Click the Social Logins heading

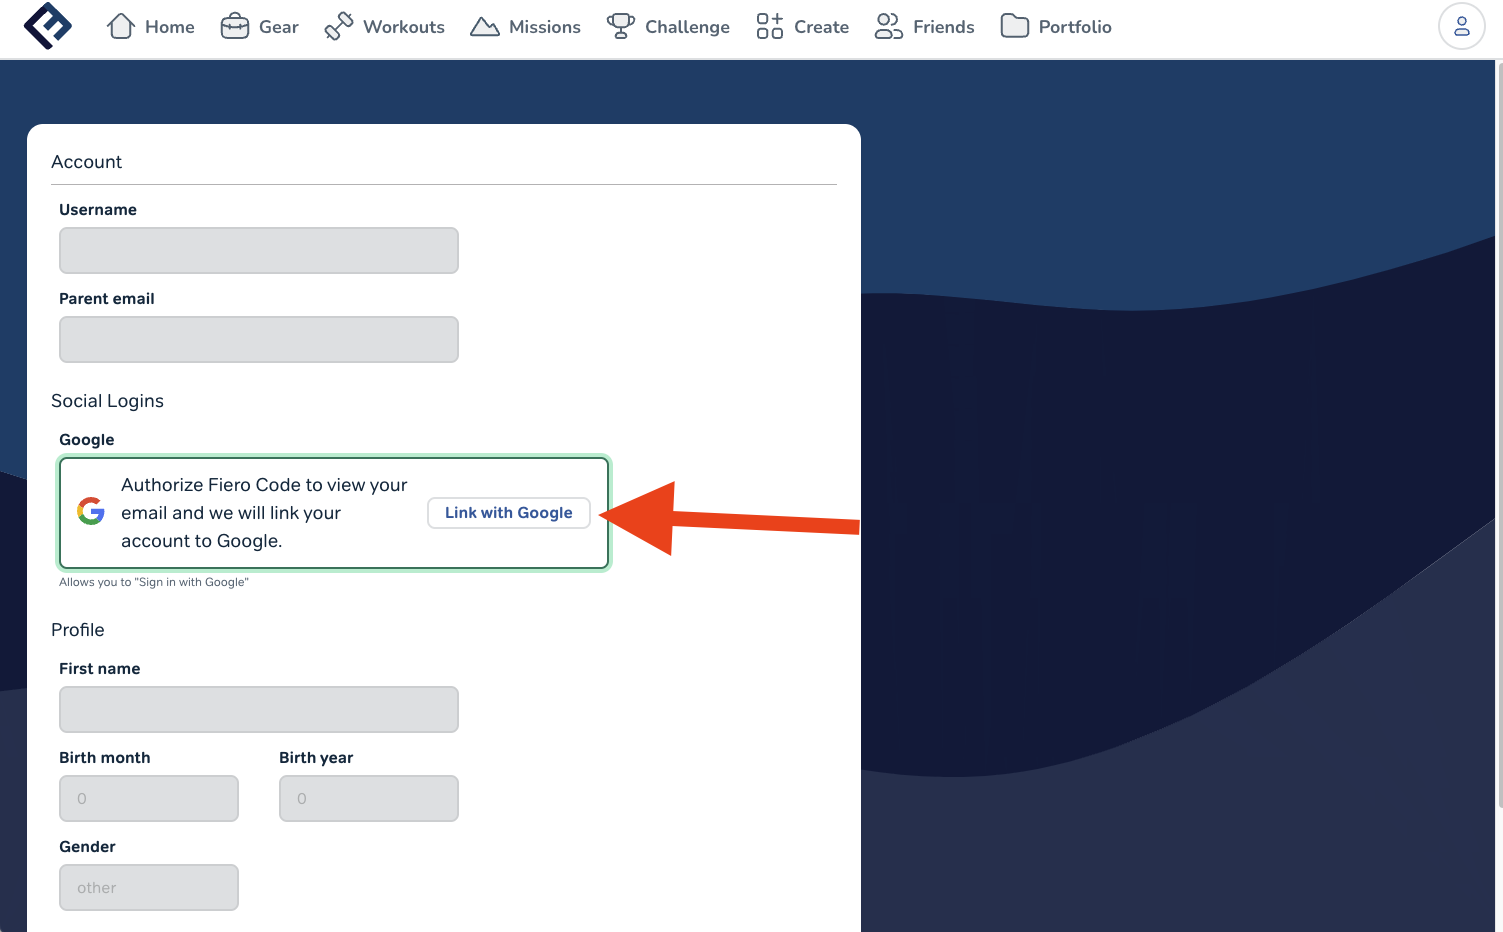pyautogui.click(x=107, y=401)
